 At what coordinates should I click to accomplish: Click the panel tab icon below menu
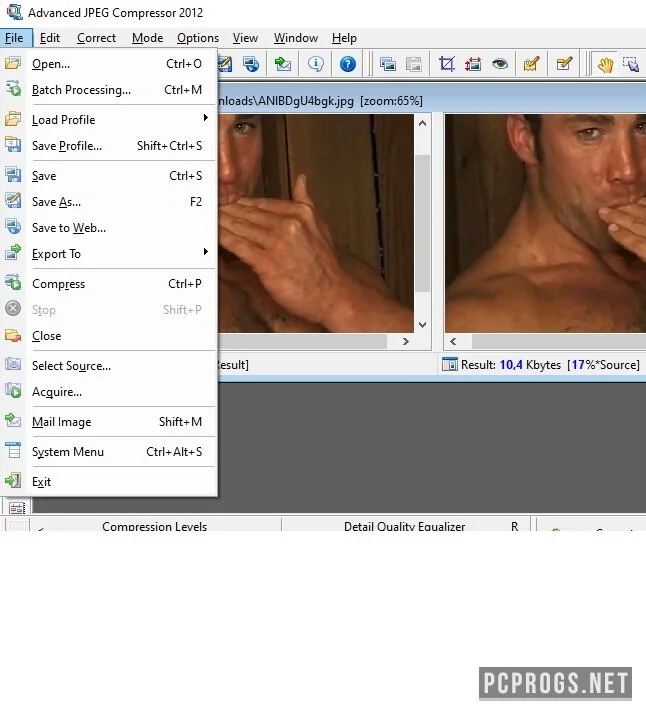pyautogui.click(x=17, y=508)
